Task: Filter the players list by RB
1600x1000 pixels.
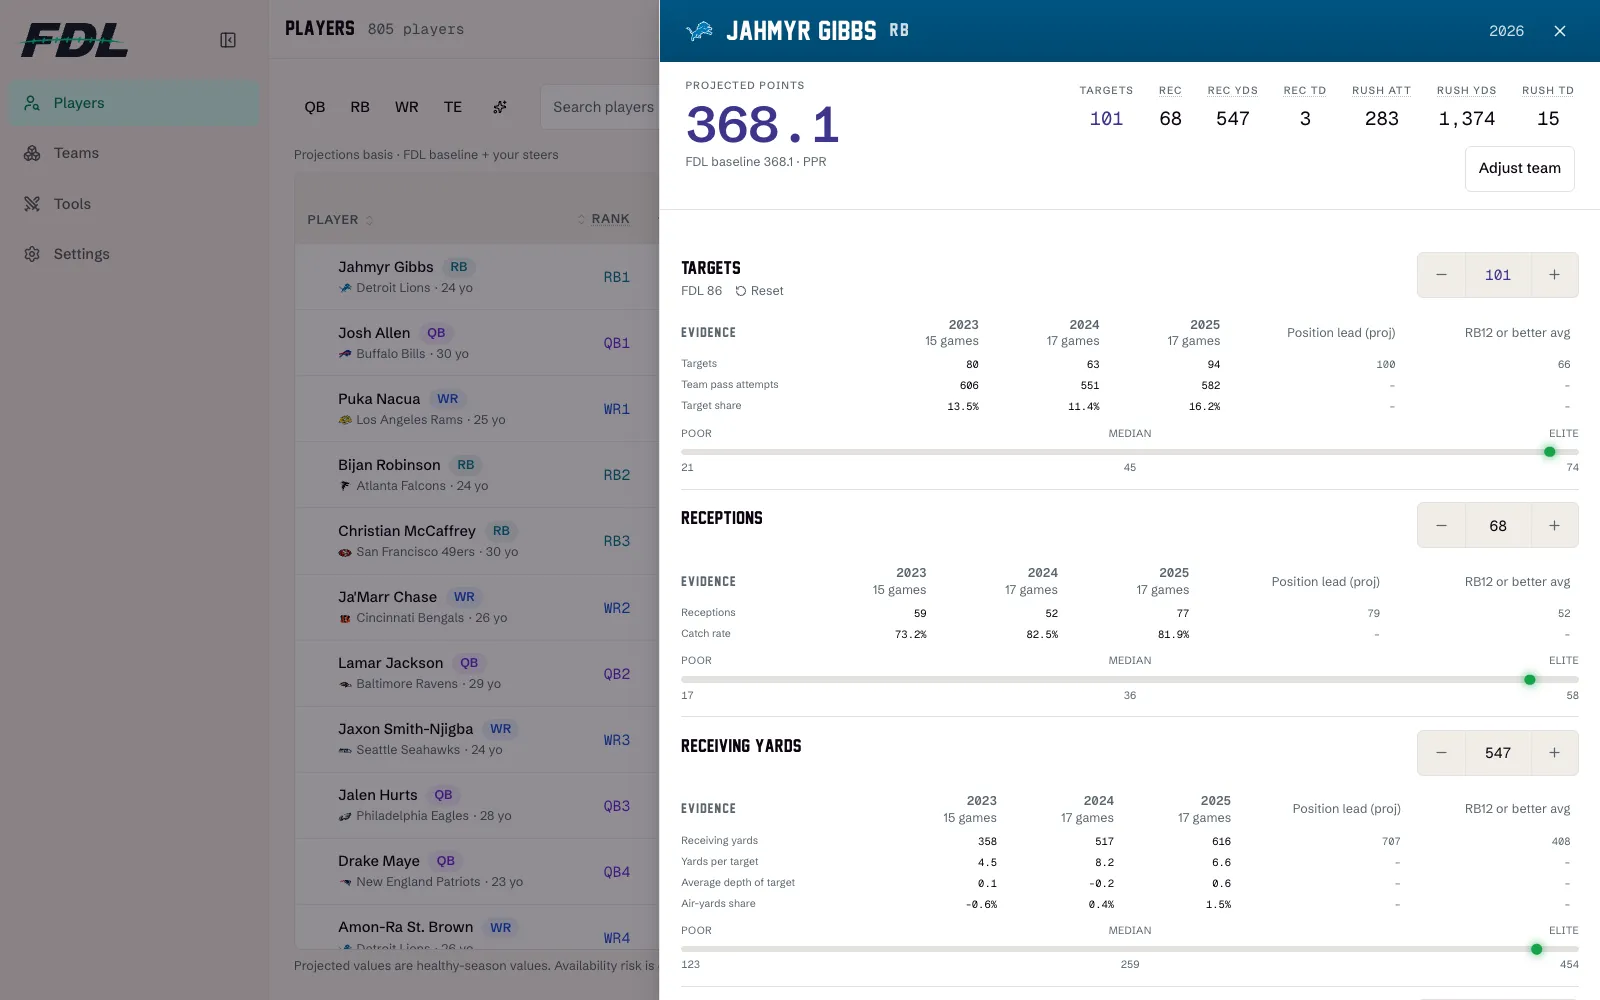Action: tap(360, 107)
